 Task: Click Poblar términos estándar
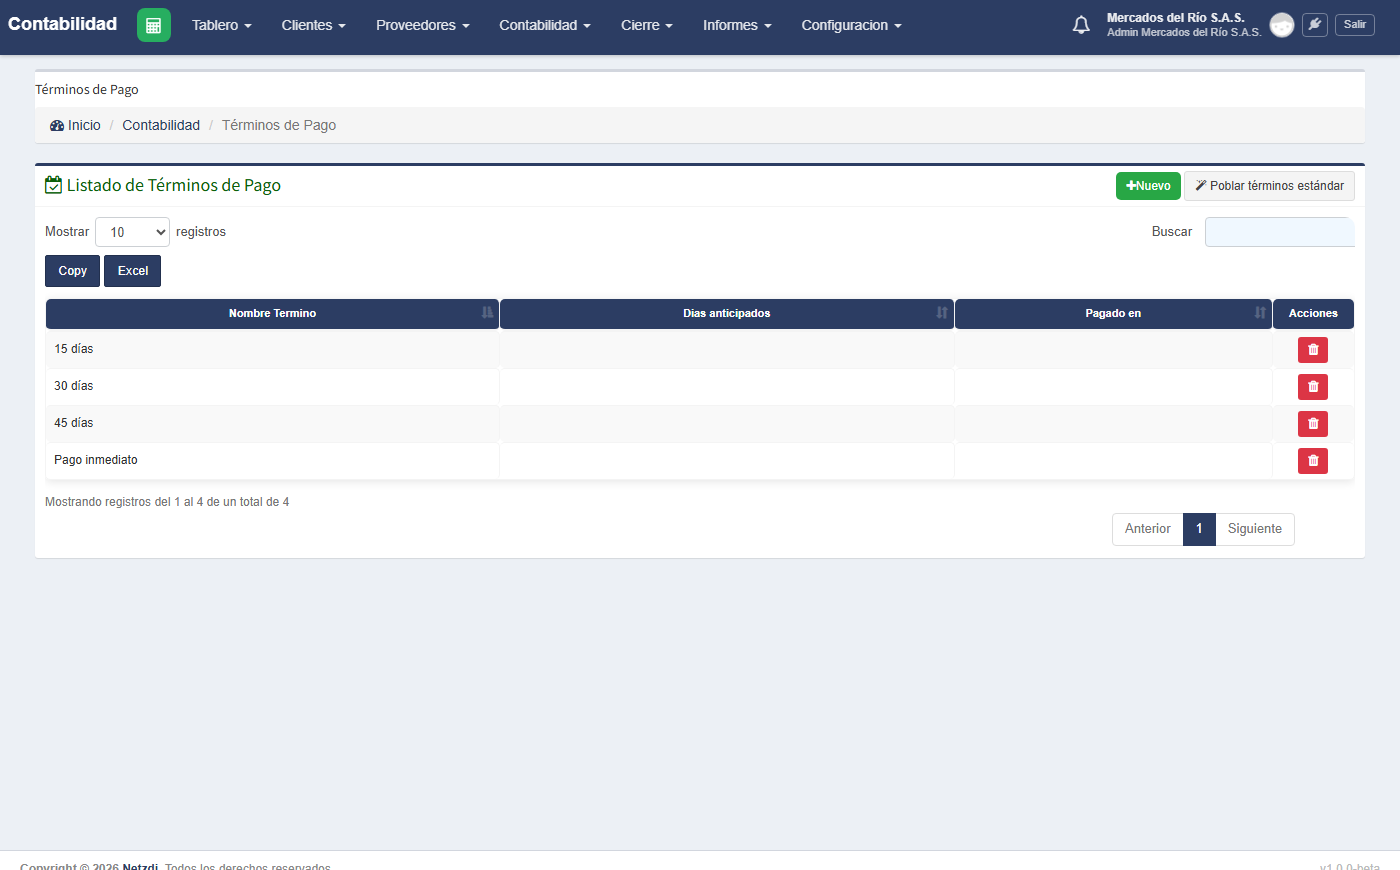tap(1269, 186)
